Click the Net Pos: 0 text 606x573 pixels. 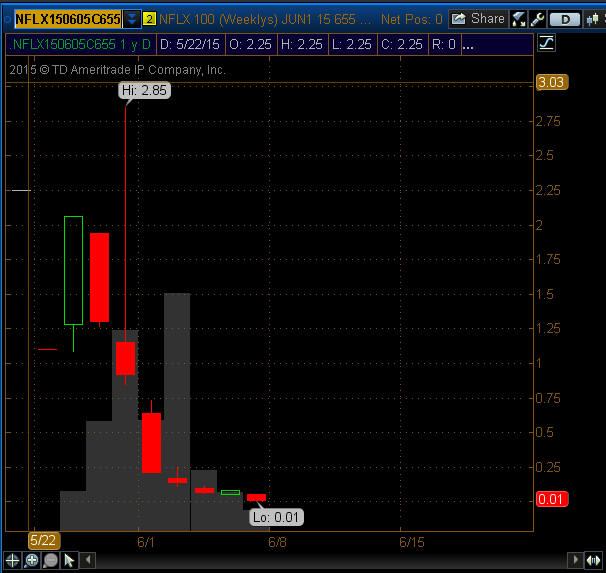[x=412, y=19]
